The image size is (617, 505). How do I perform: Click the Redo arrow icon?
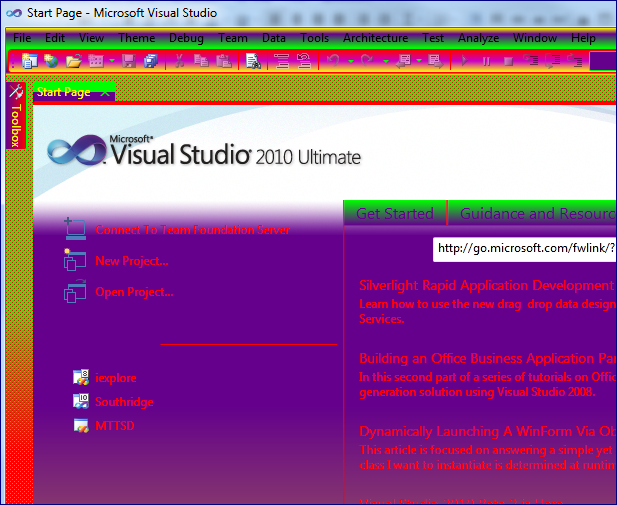tap(367, 61)
